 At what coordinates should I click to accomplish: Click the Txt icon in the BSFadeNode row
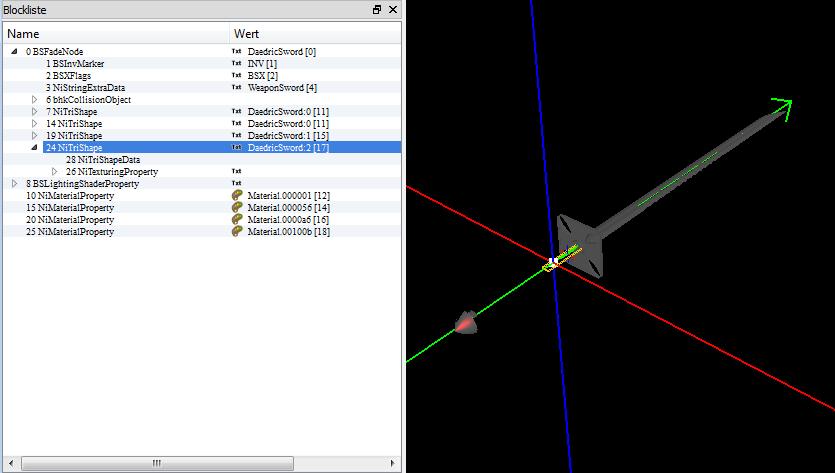[237, 52]
